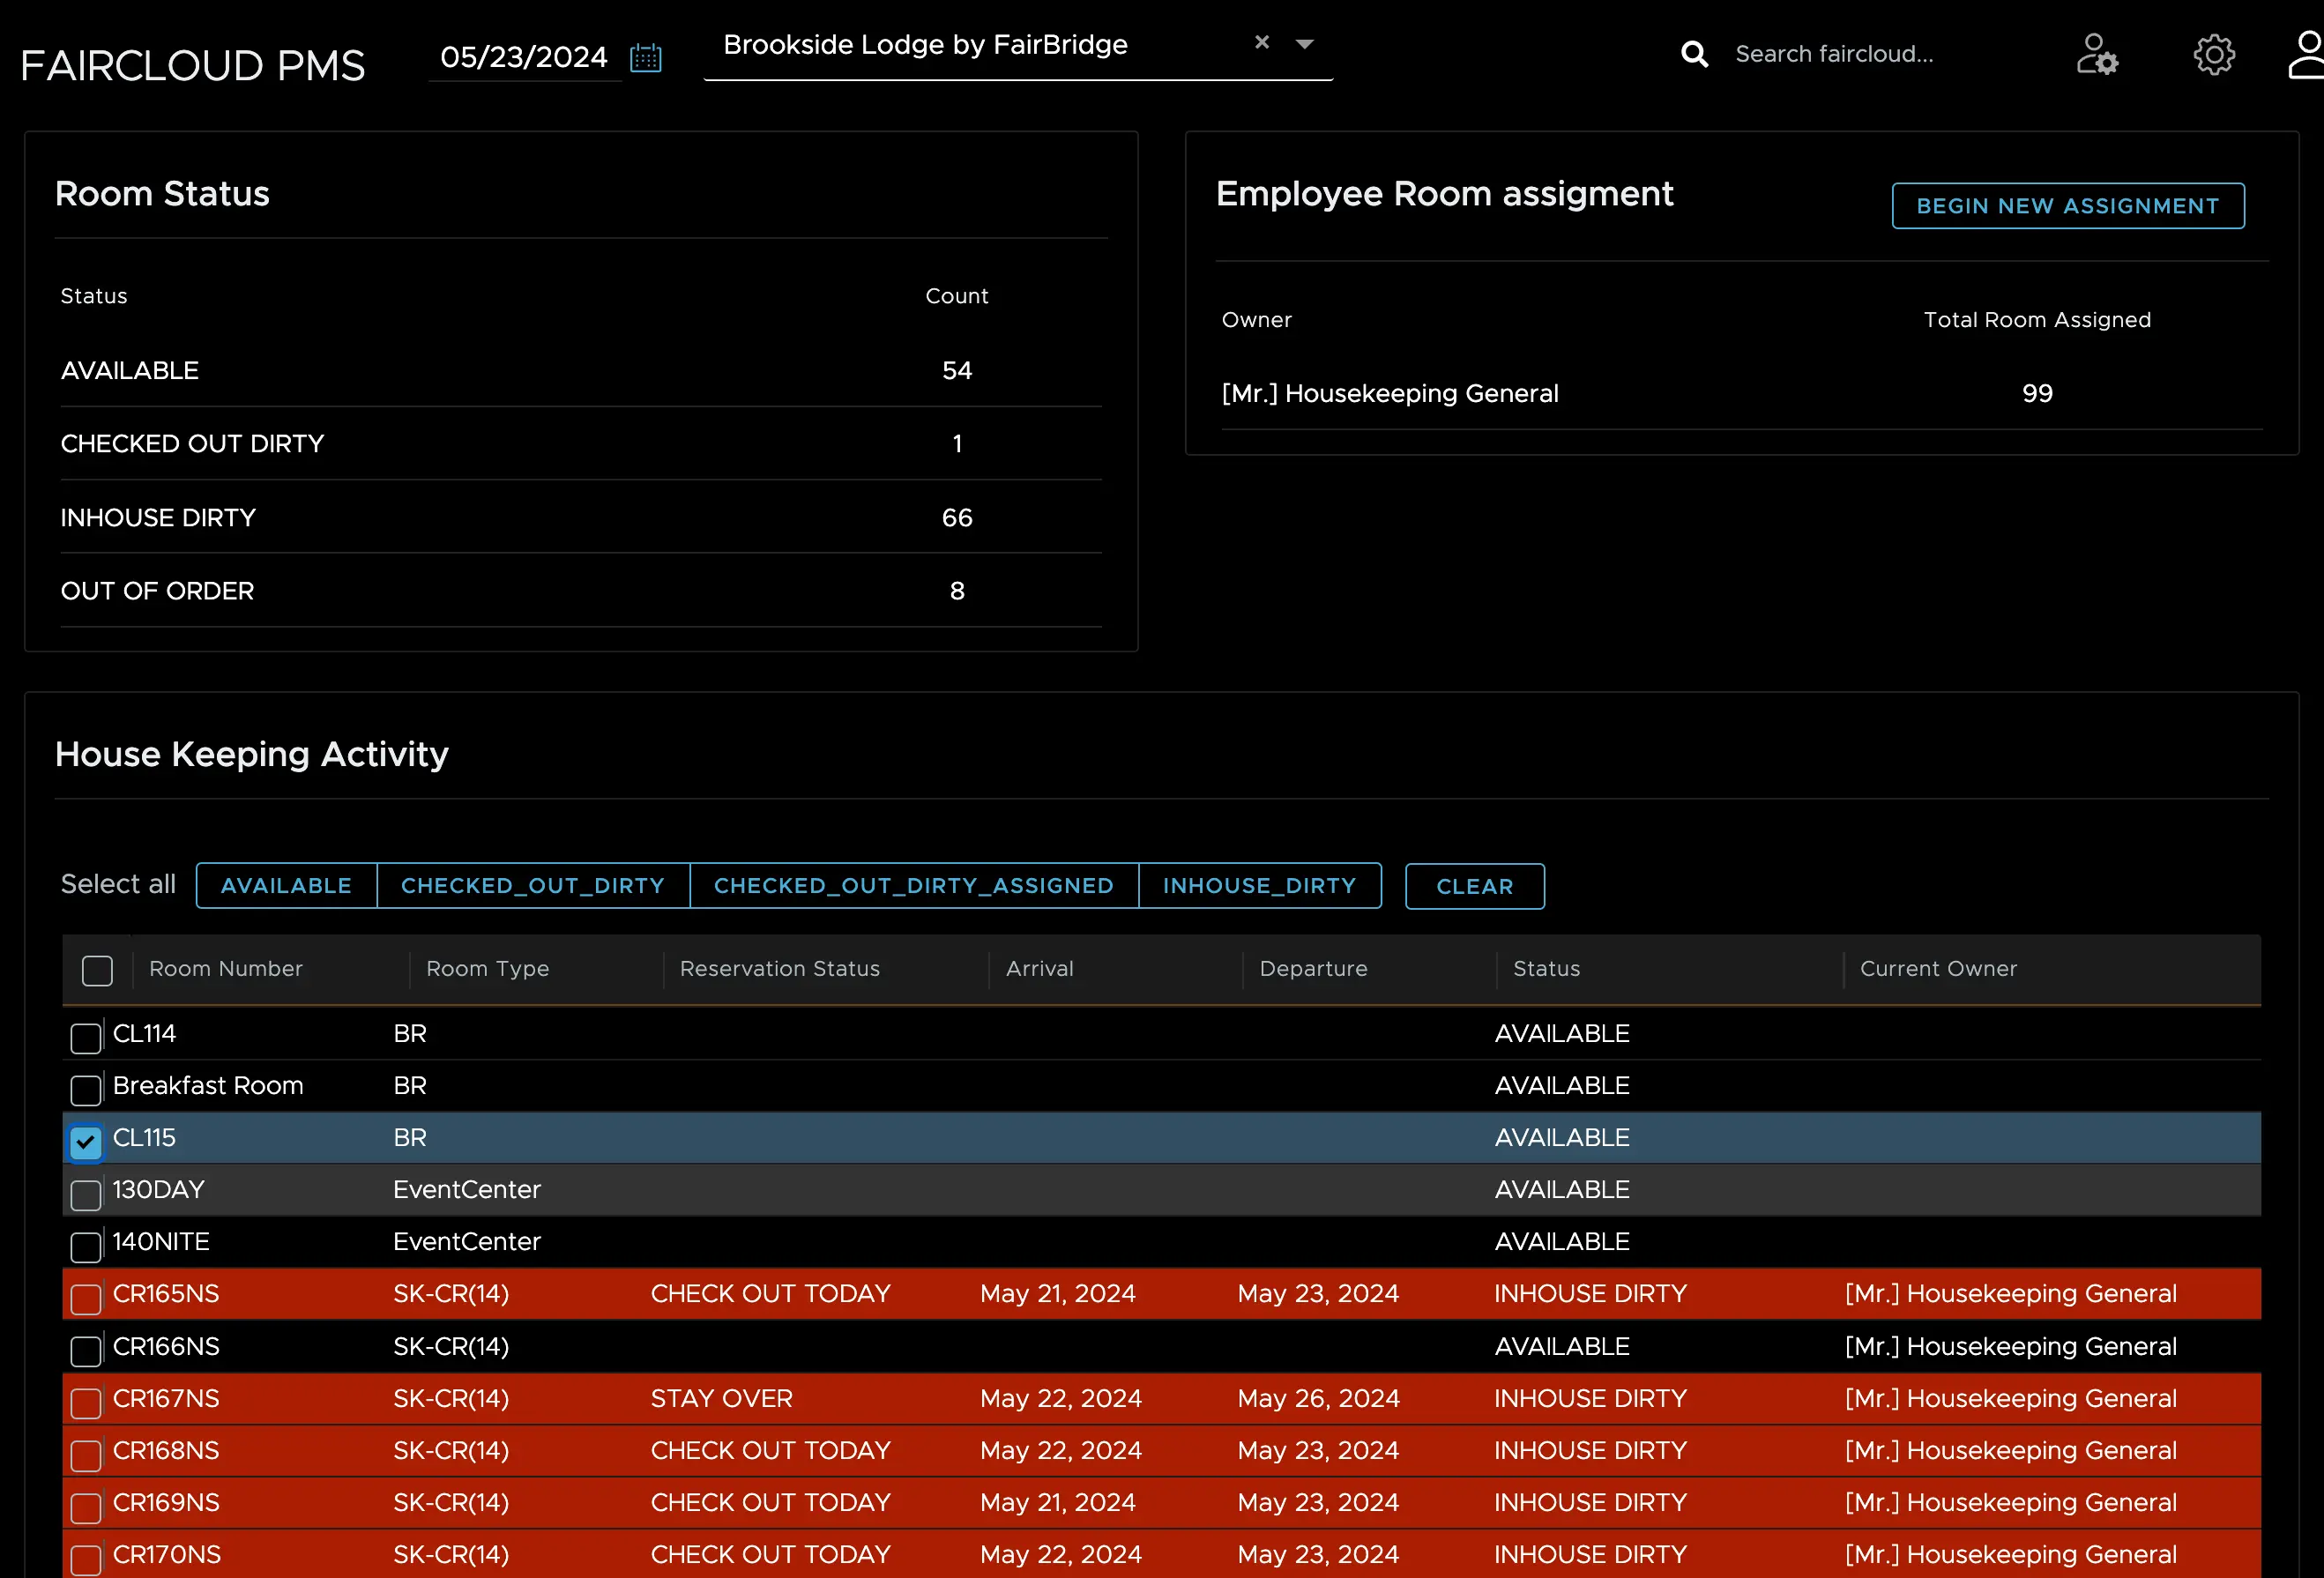Click BEGIN NEW ASSIGNMENT button
Viewport: 2324px width, 1578px height.
tap(2067, 206)
